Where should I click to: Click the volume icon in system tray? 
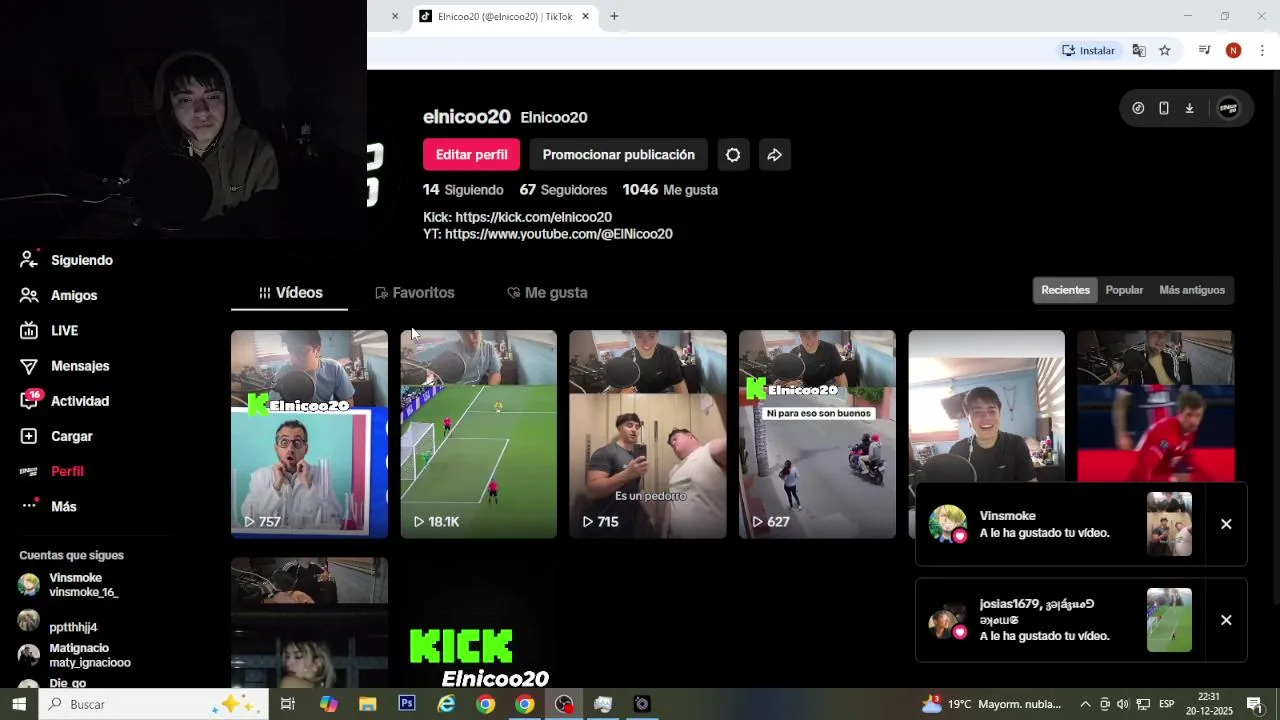[1123, 704]
